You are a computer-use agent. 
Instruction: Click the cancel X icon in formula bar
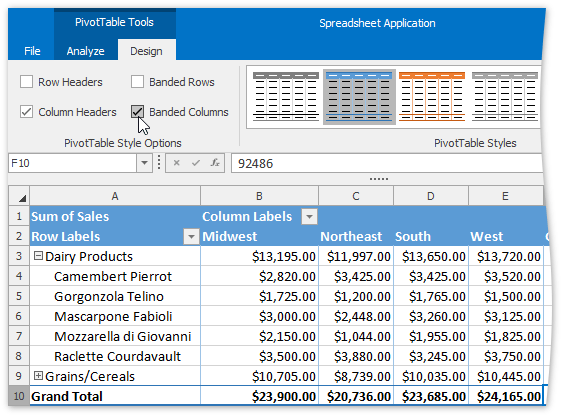[176, 163]
